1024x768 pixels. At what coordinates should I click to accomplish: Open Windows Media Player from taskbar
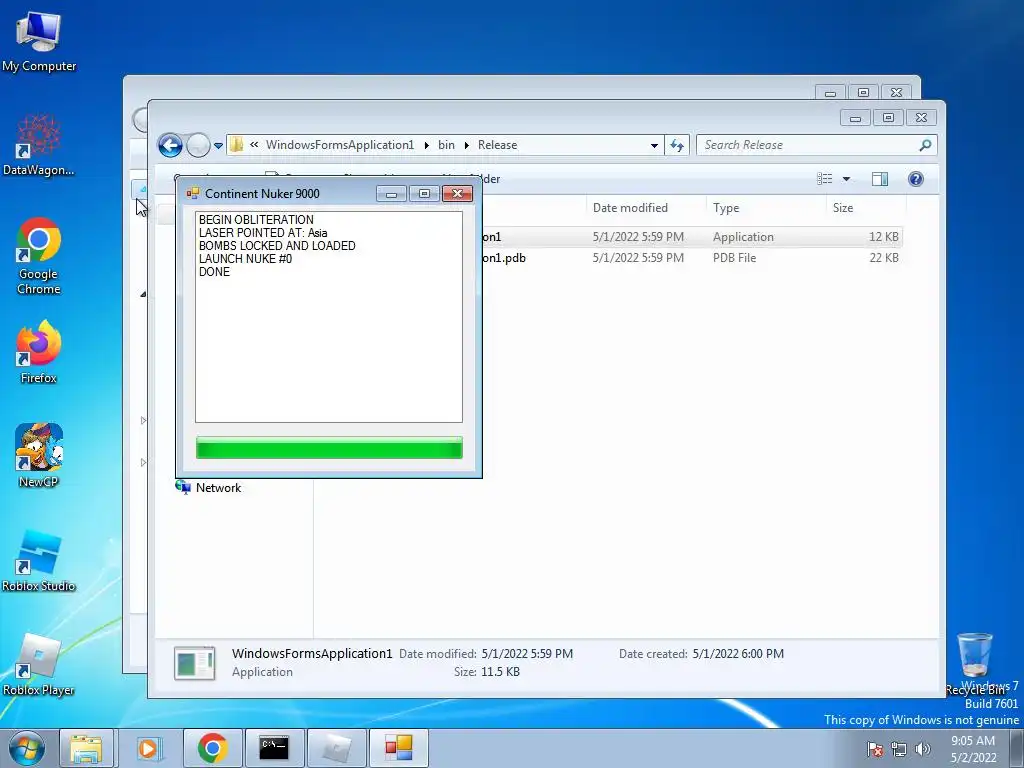pyautogui.click(x=148, y=748)
